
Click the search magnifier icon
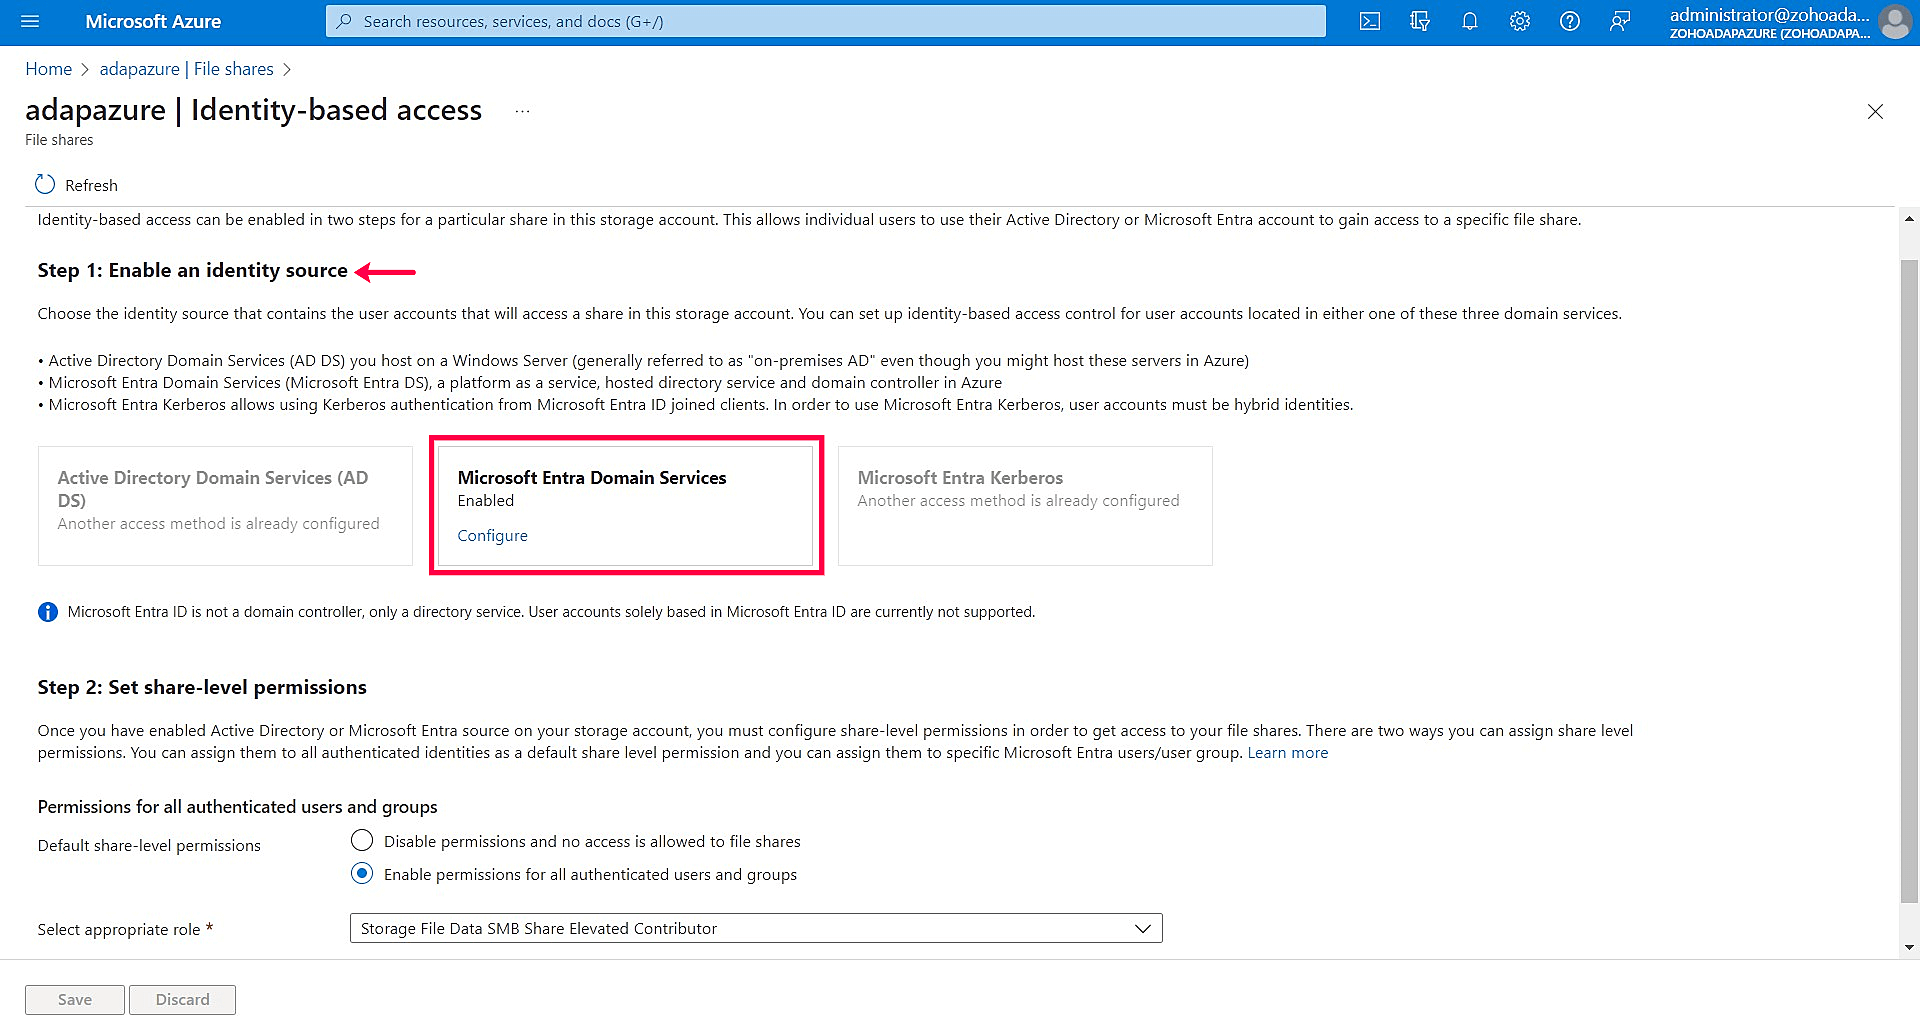(344, 21)
